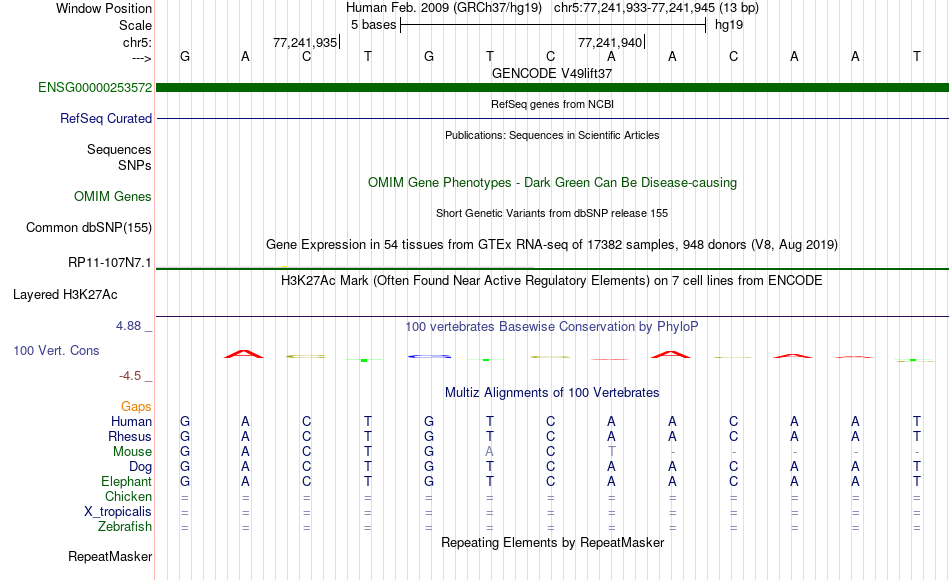Open the GTEx Gene Expression track title
Screen dimensions: 950x580
(552, 244)
